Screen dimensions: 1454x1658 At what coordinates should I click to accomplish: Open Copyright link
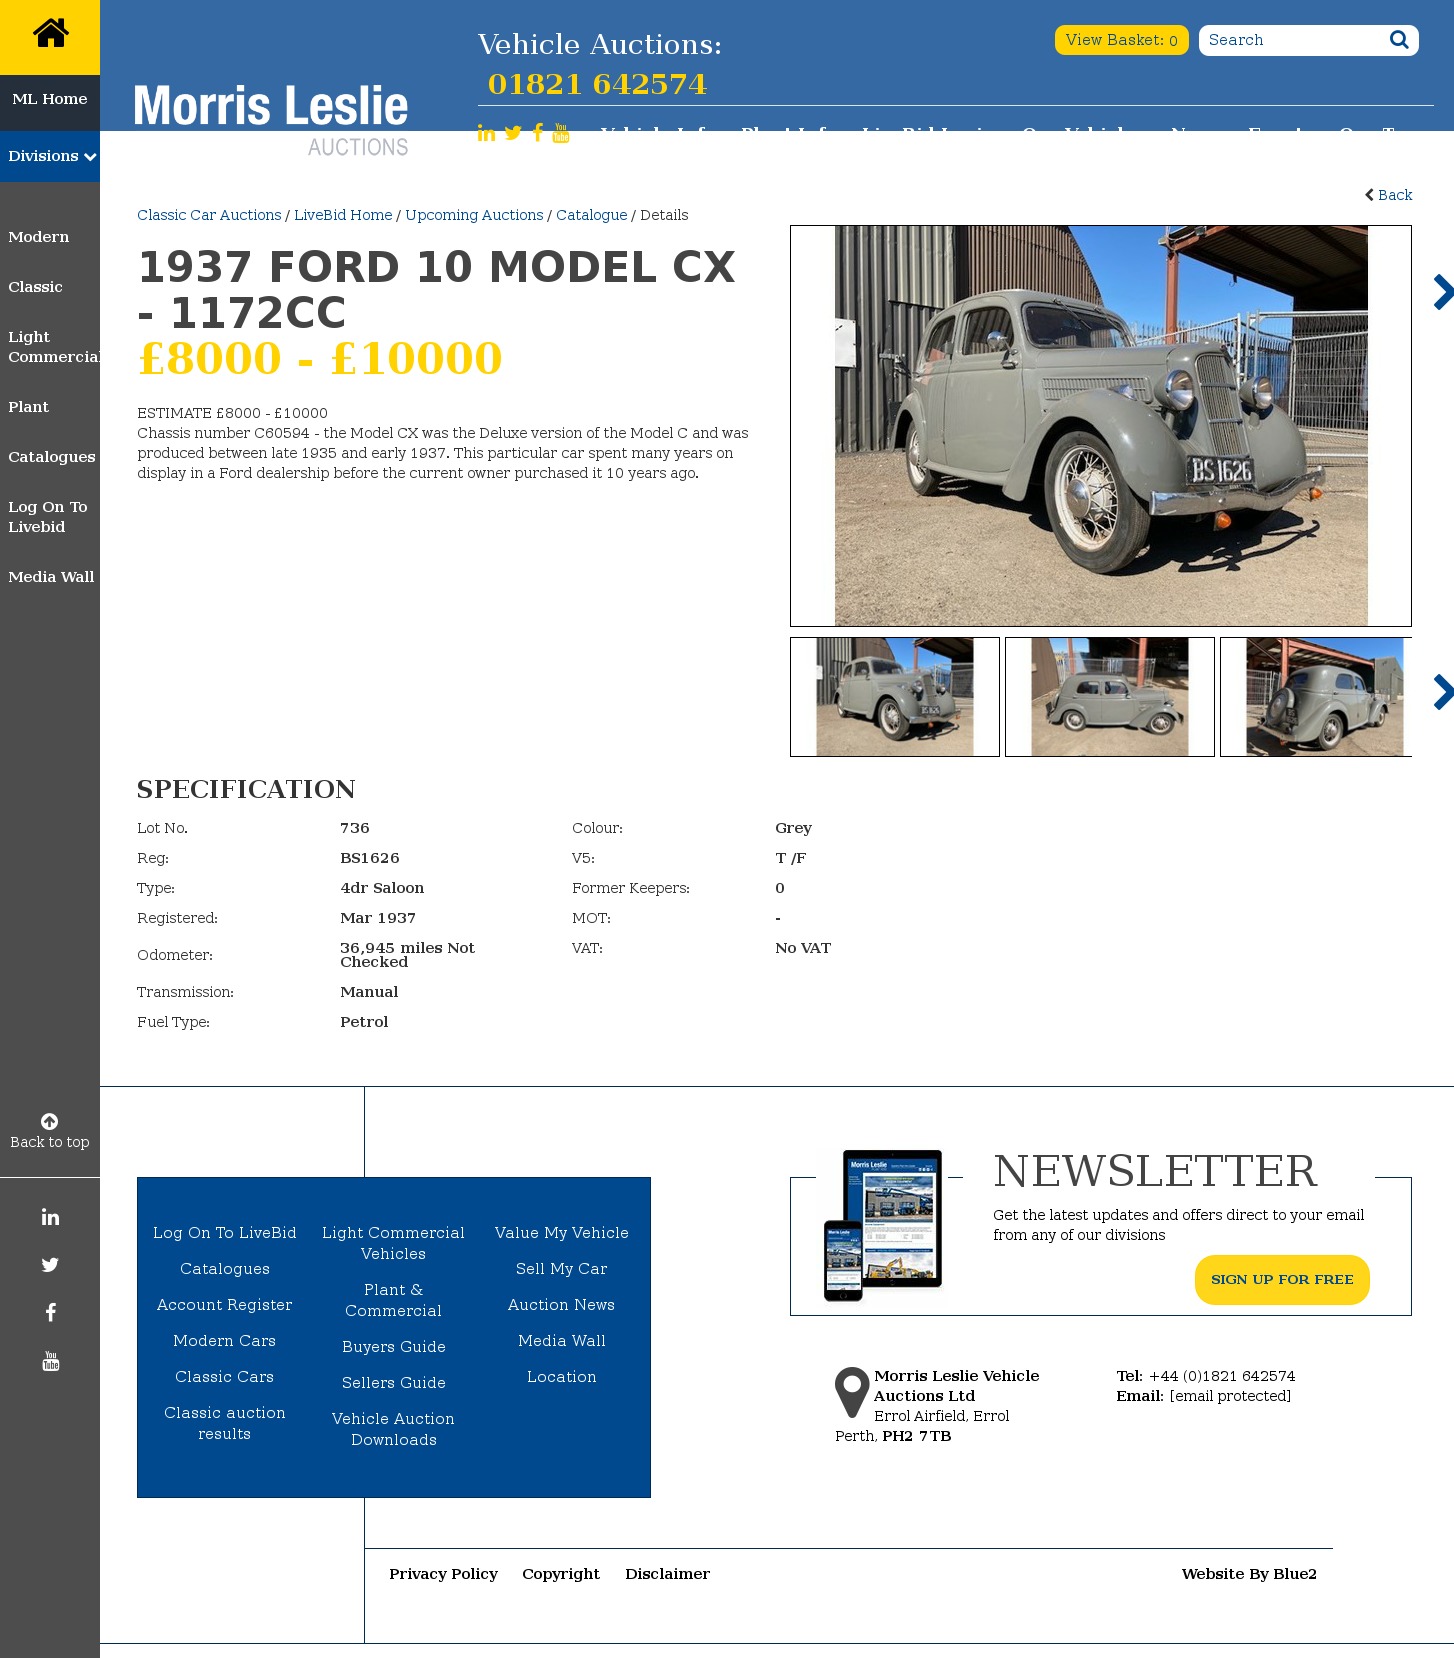561,1574
